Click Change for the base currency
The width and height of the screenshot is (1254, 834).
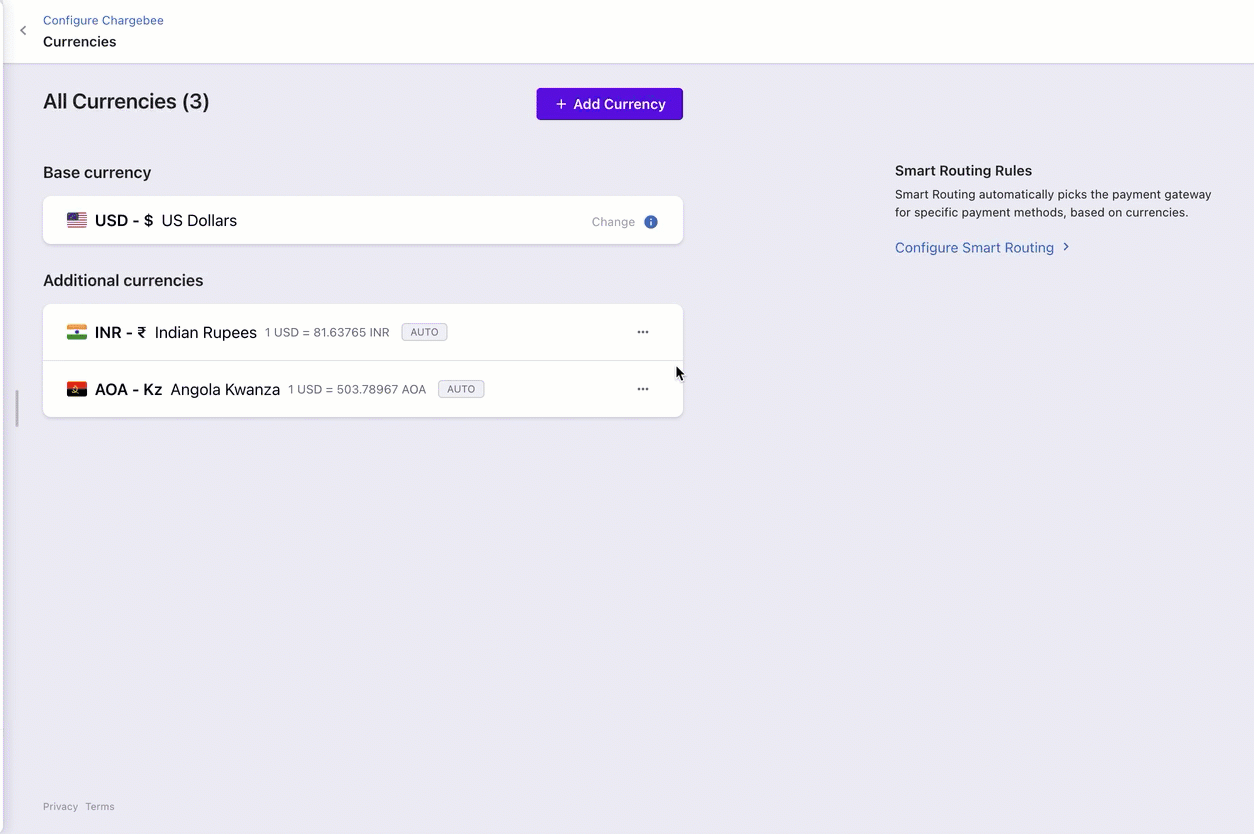click(x=613, y=222)
